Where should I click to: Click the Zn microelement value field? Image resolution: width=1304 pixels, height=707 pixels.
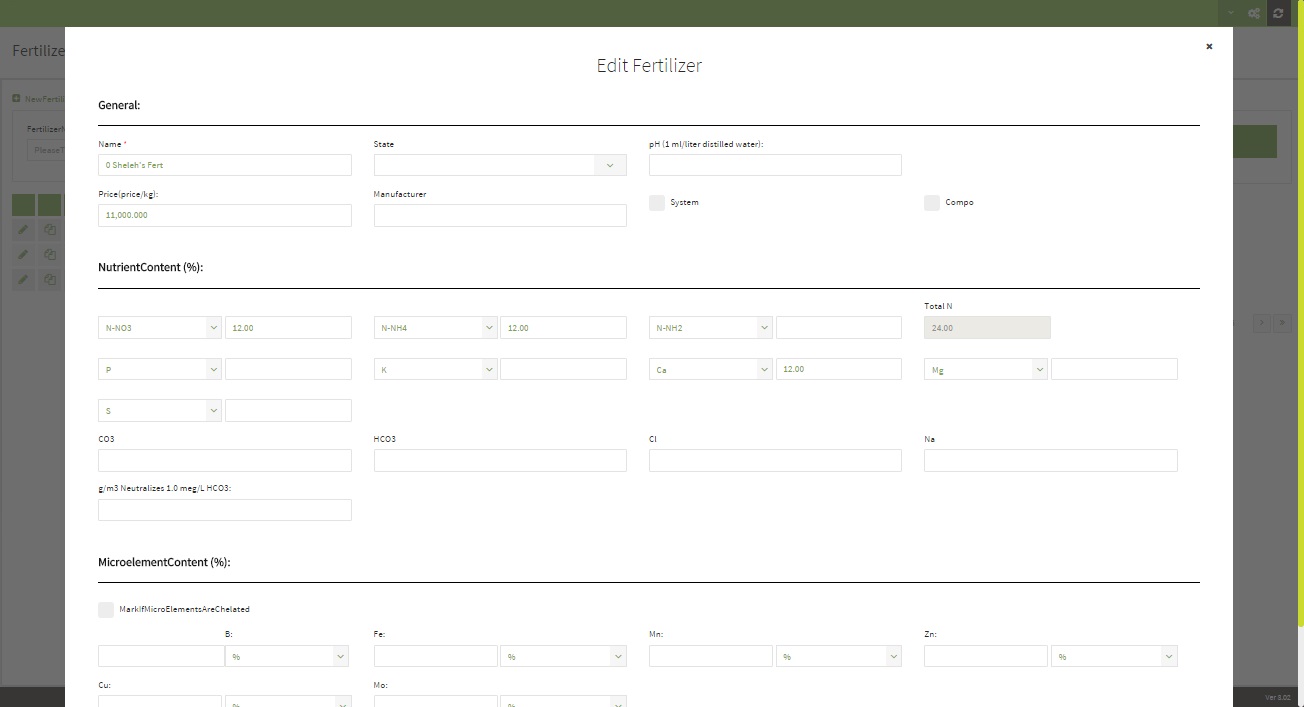coord(986,657)
